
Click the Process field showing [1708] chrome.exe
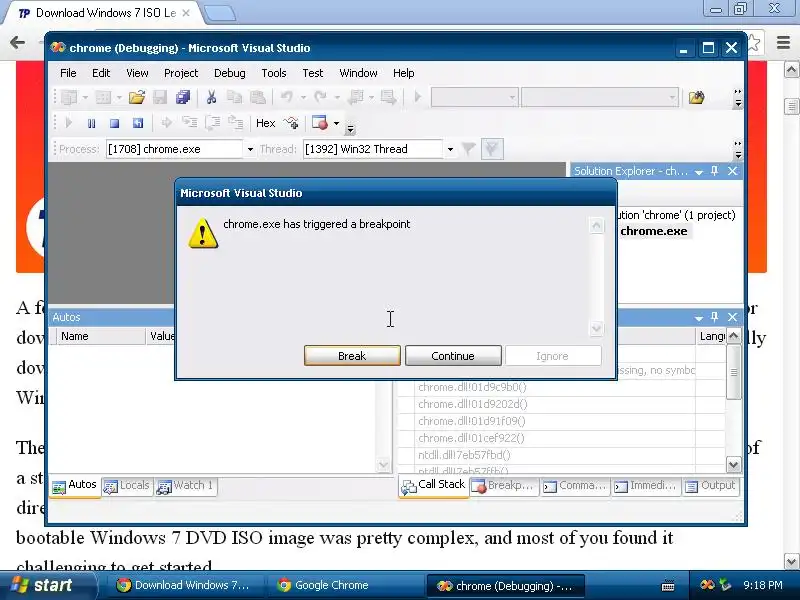coord(173,149)
